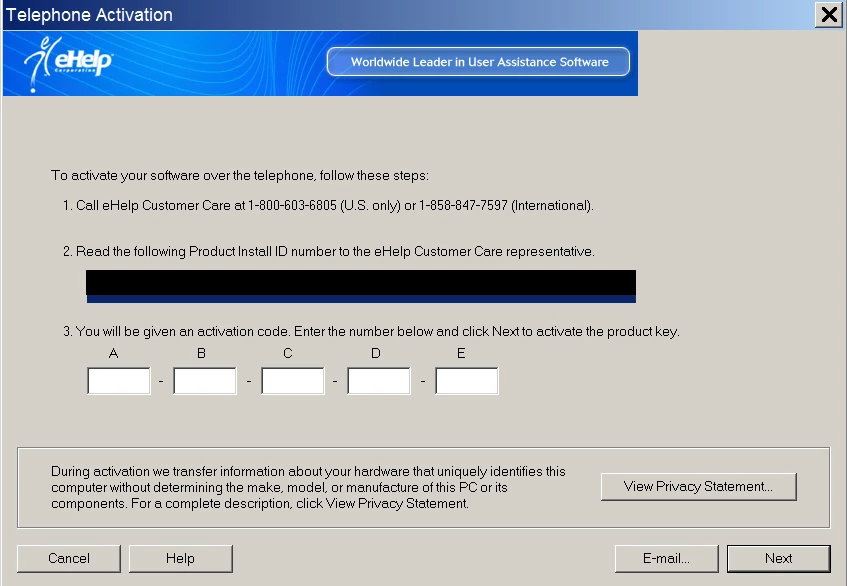Click the E-mail... button
Image resolution: width=847 pixels, height=586 pixels.
pyautogui.click(x=666, y=558)
